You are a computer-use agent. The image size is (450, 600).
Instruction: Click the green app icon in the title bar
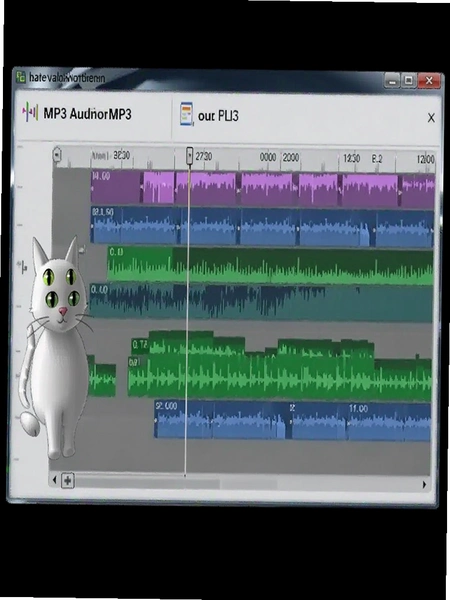21,78
